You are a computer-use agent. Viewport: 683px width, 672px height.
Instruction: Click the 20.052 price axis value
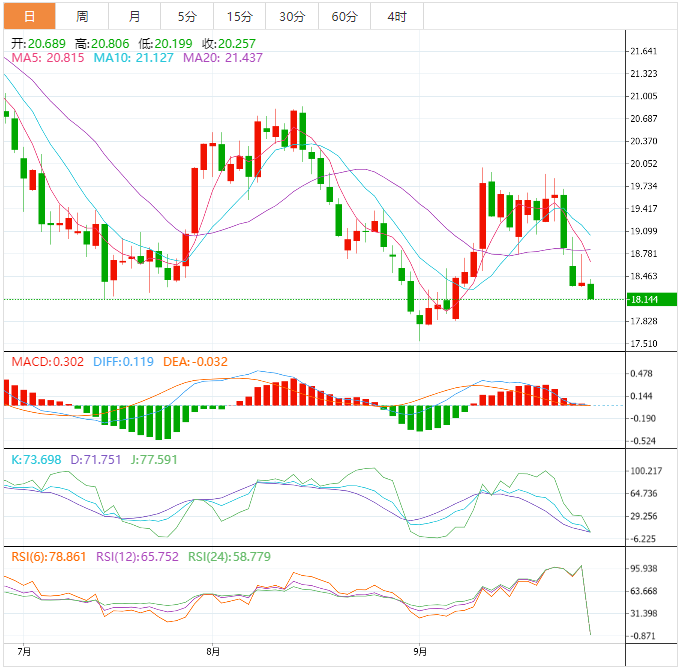click(x=644, y=164)
